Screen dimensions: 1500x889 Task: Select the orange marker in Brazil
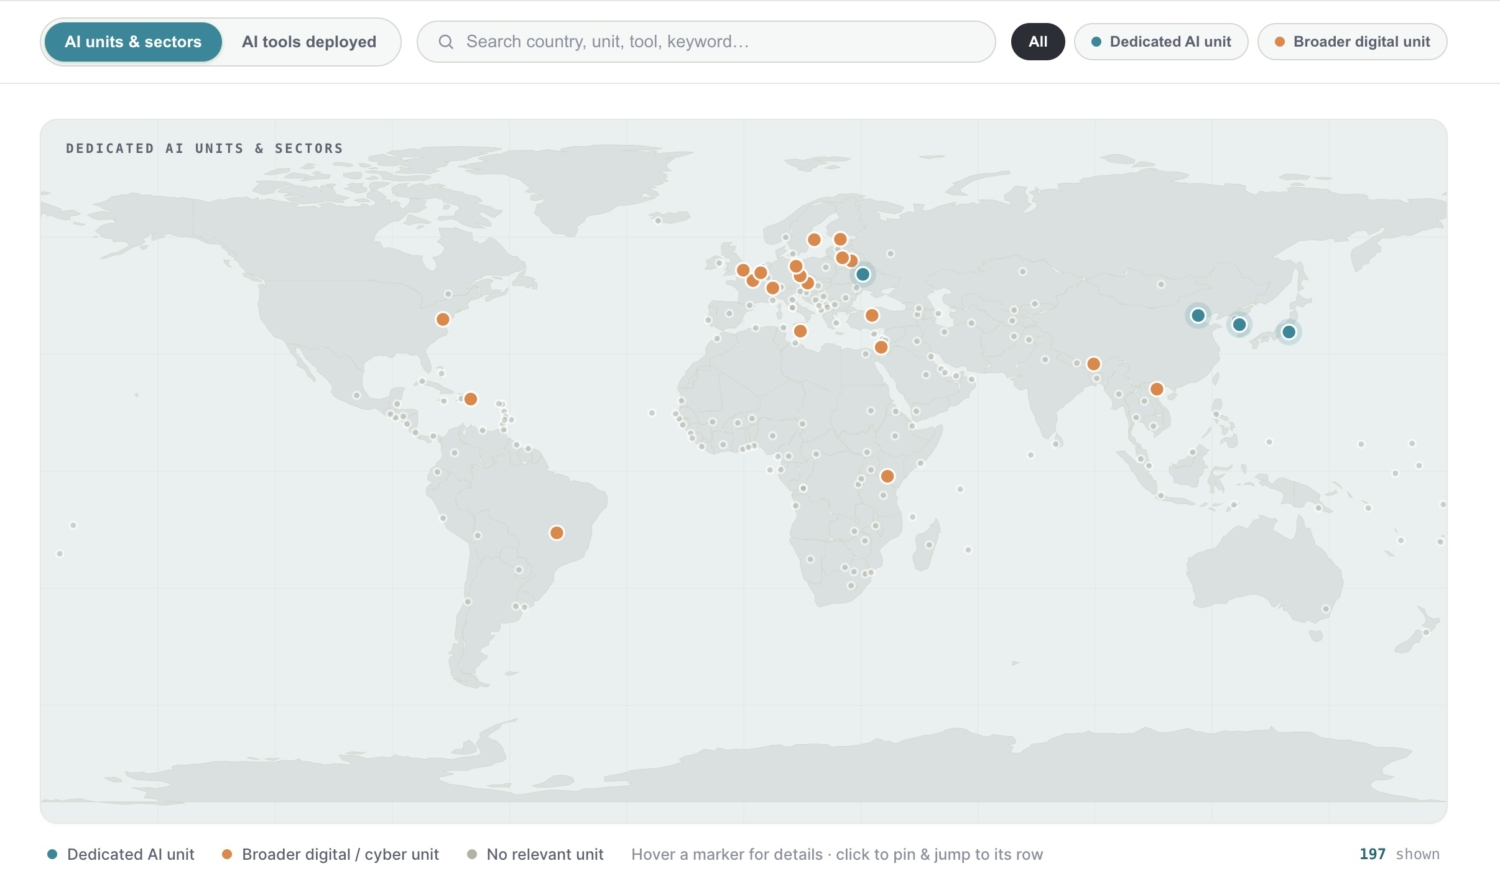click(557, 533)
